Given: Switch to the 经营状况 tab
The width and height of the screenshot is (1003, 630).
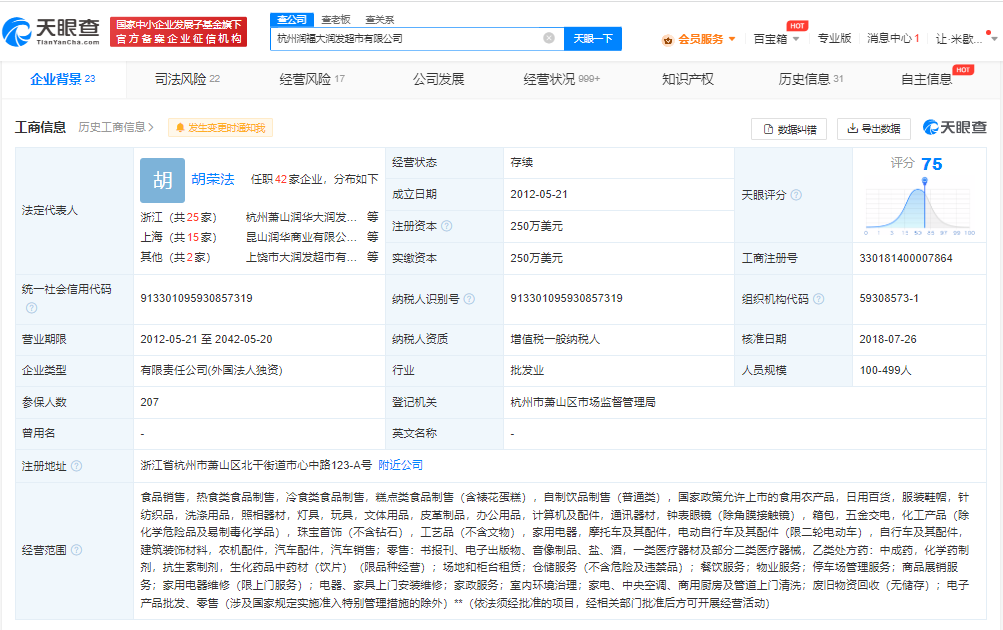Looking at the screenshot, I should pyautogui.click(x=562, y=79).
